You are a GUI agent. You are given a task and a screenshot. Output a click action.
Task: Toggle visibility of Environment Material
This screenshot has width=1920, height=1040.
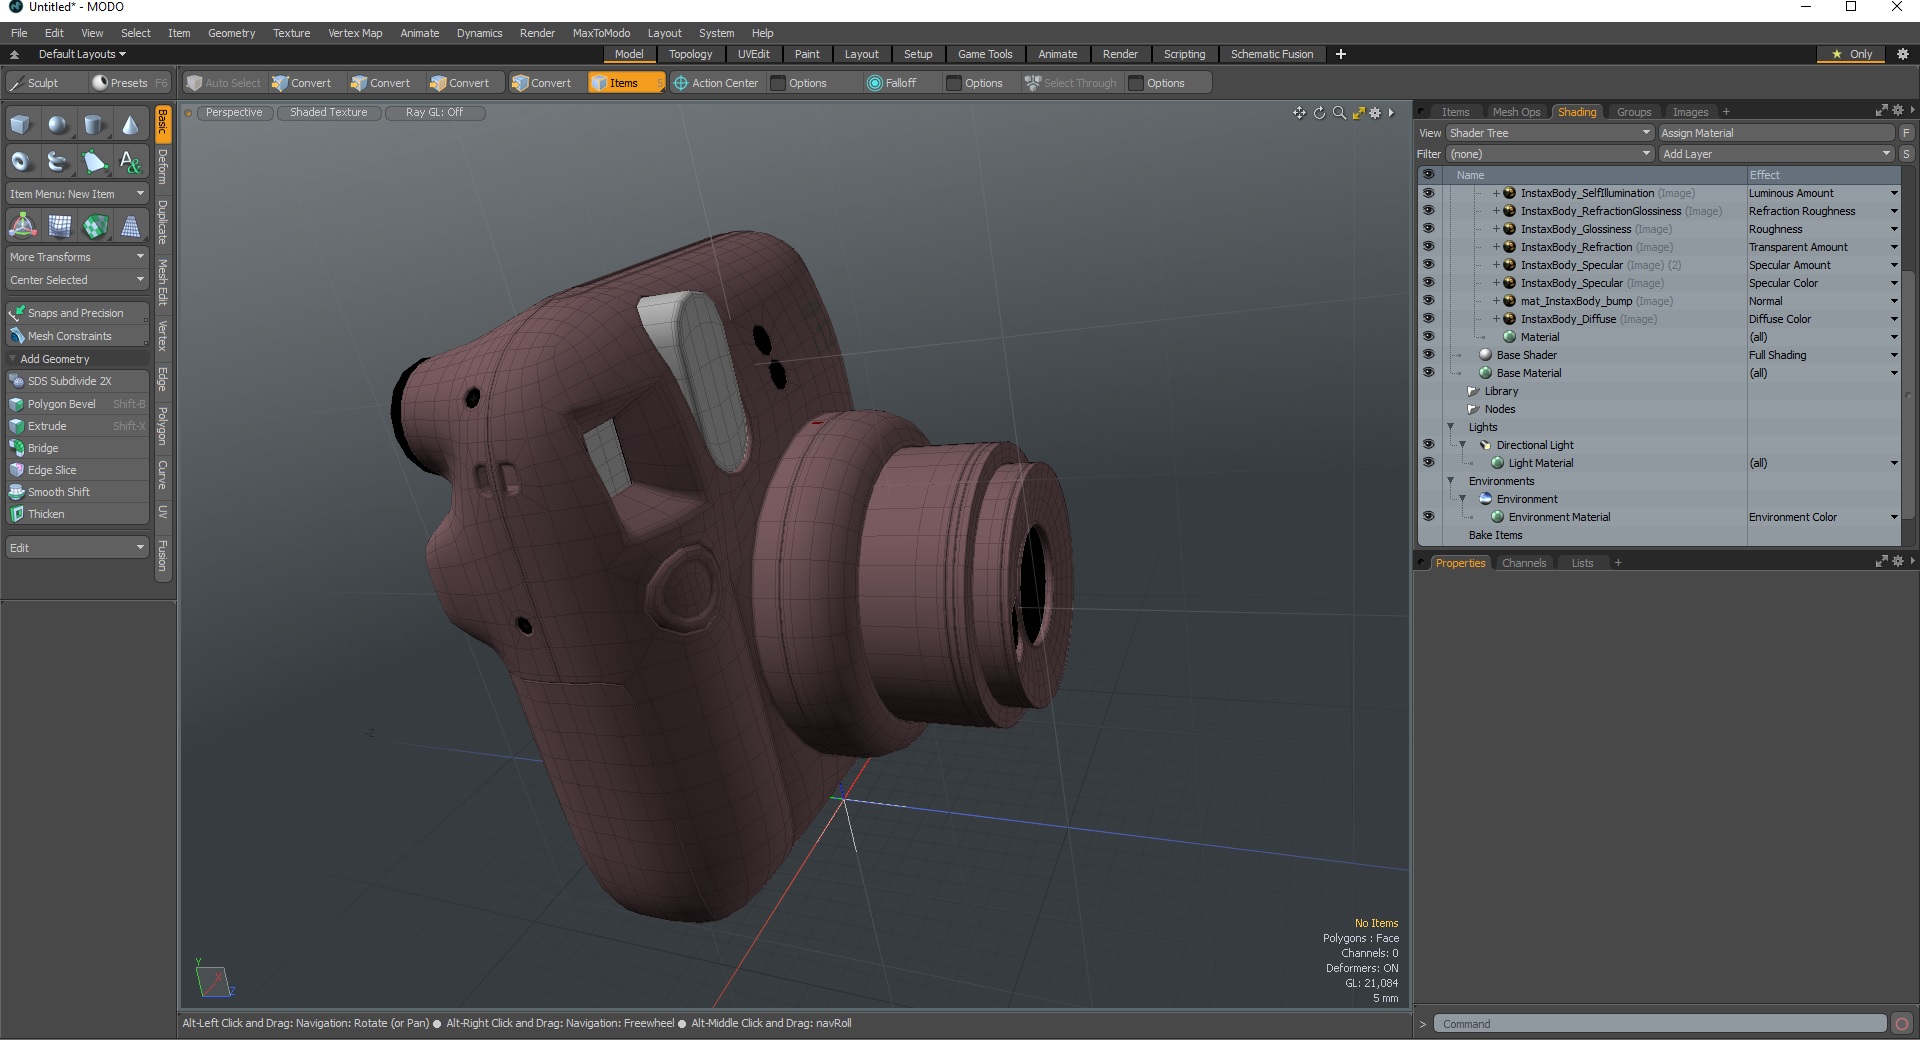1428,517
